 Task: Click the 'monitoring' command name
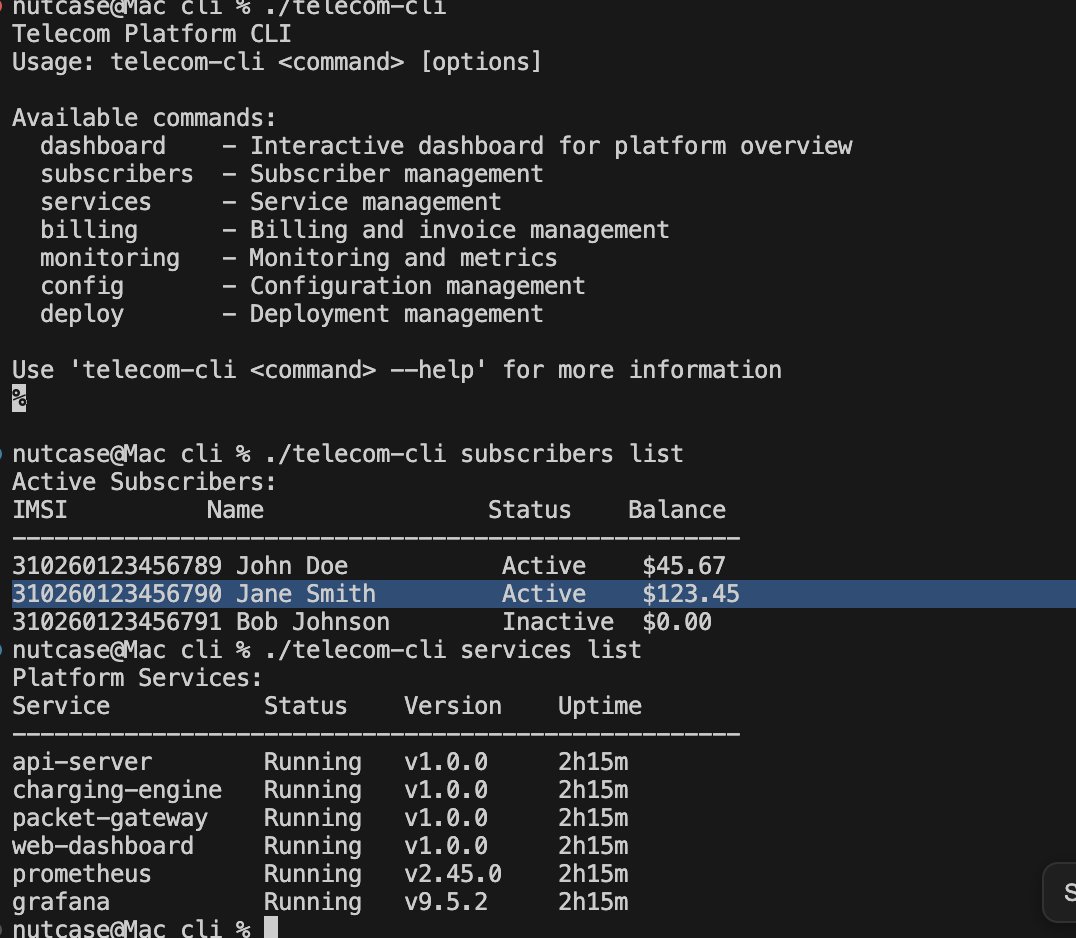coord(110,258)
